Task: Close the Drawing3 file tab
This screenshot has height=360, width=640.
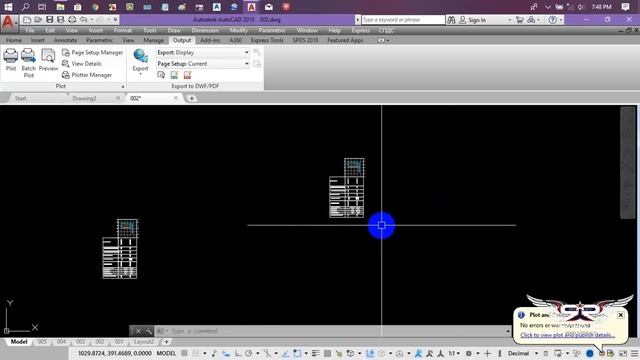Action: (x=118, y=98)
